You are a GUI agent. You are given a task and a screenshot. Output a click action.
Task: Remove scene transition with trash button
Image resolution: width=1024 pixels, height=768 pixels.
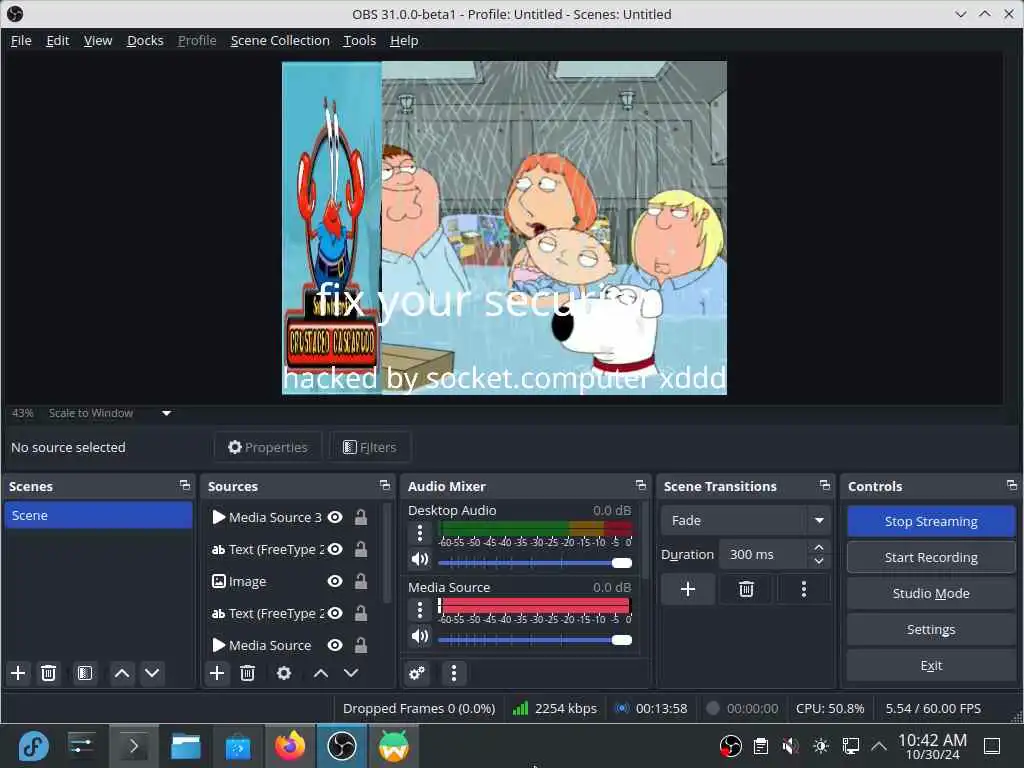pos(746,589)
